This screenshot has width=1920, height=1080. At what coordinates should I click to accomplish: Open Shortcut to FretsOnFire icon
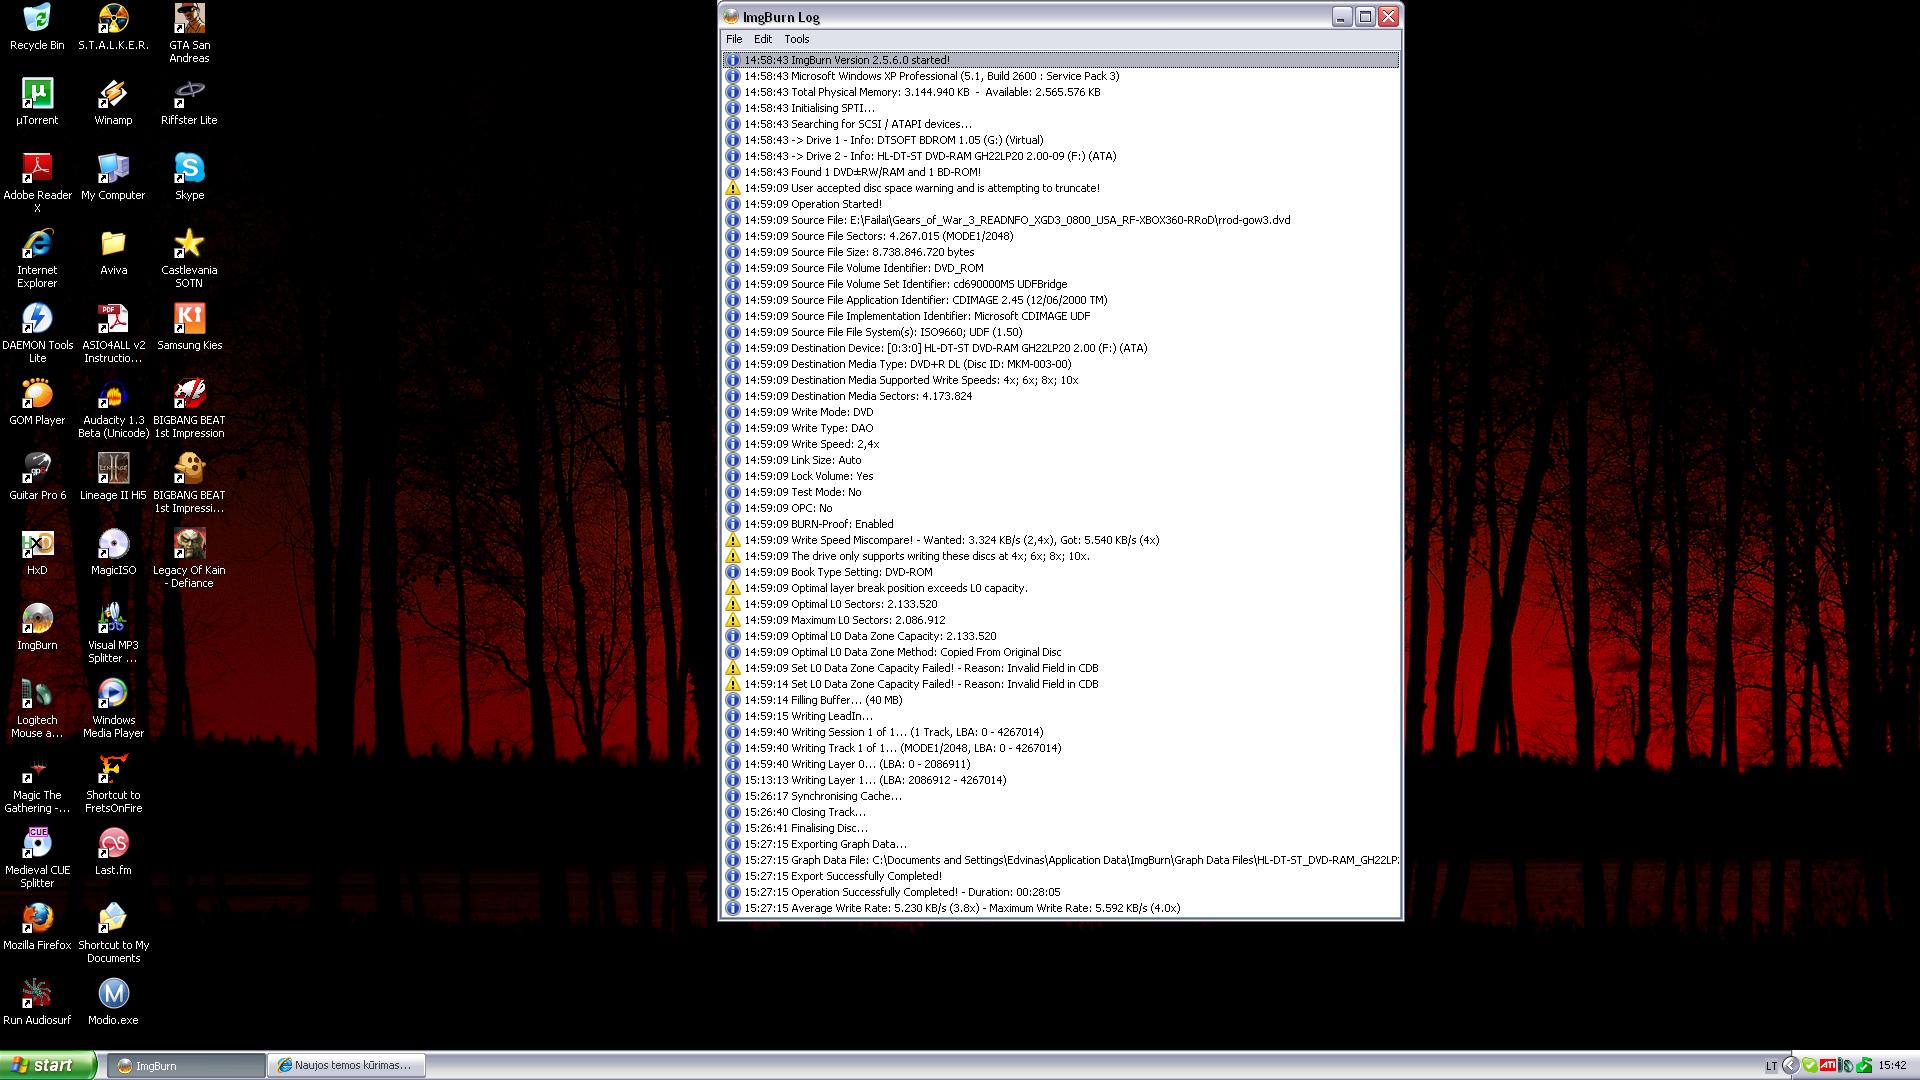coord(113,783)
